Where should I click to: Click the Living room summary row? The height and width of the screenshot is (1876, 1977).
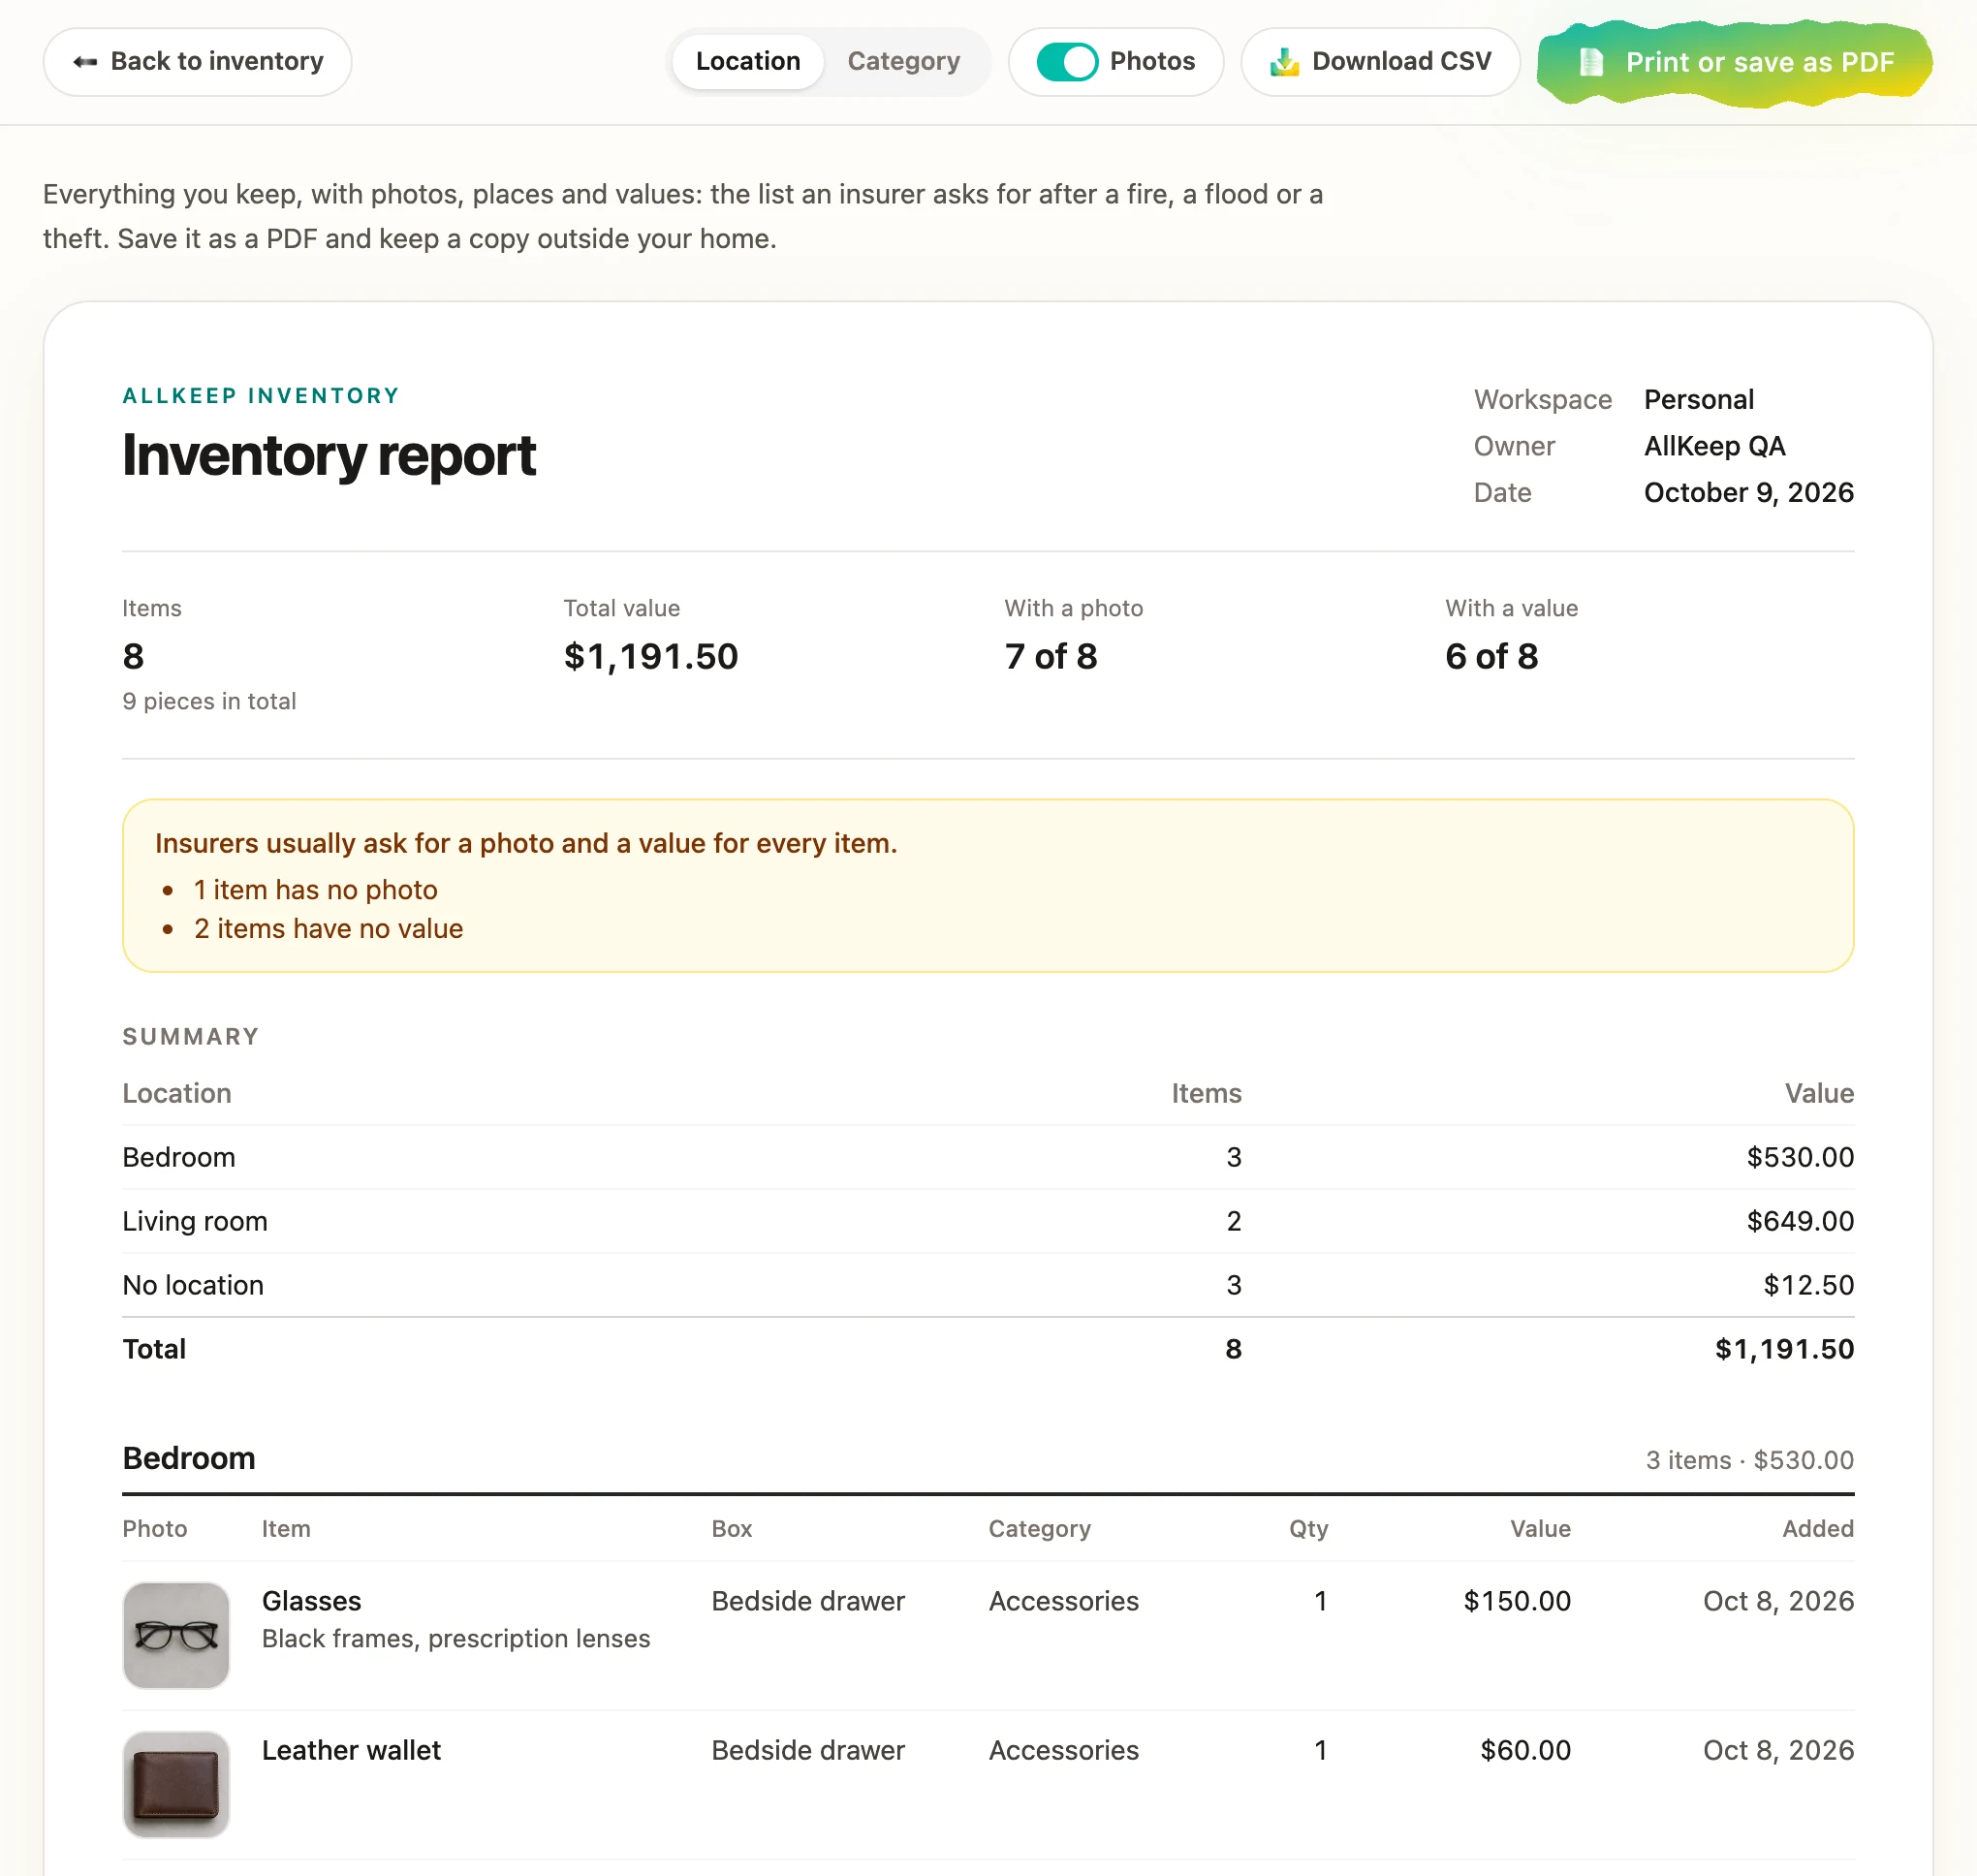click(988, 1221)
